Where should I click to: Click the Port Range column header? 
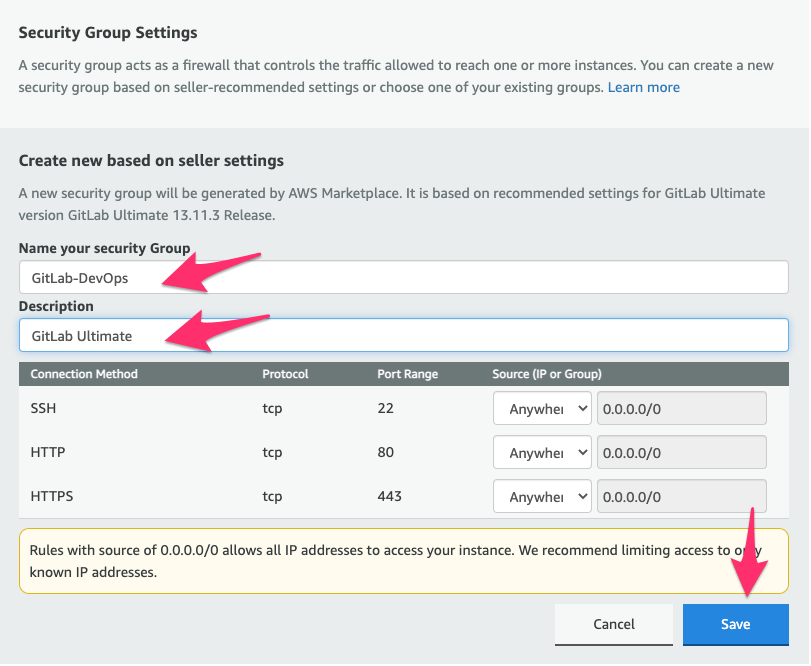[x=407, y=374]
